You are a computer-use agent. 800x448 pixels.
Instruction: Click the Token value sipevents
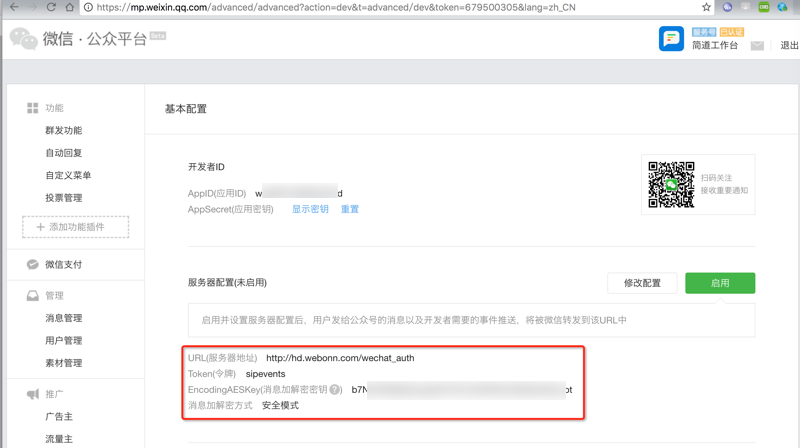265,374
